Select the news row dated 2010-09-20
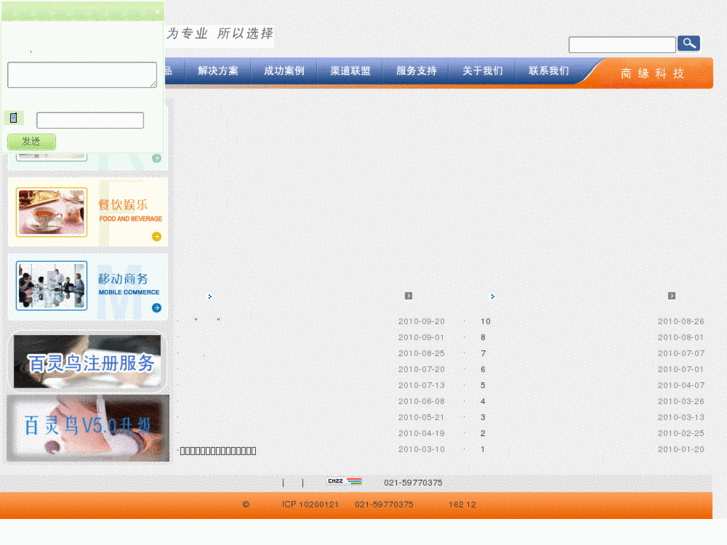Viewport: 727px width, 545px height. point(311,321)
